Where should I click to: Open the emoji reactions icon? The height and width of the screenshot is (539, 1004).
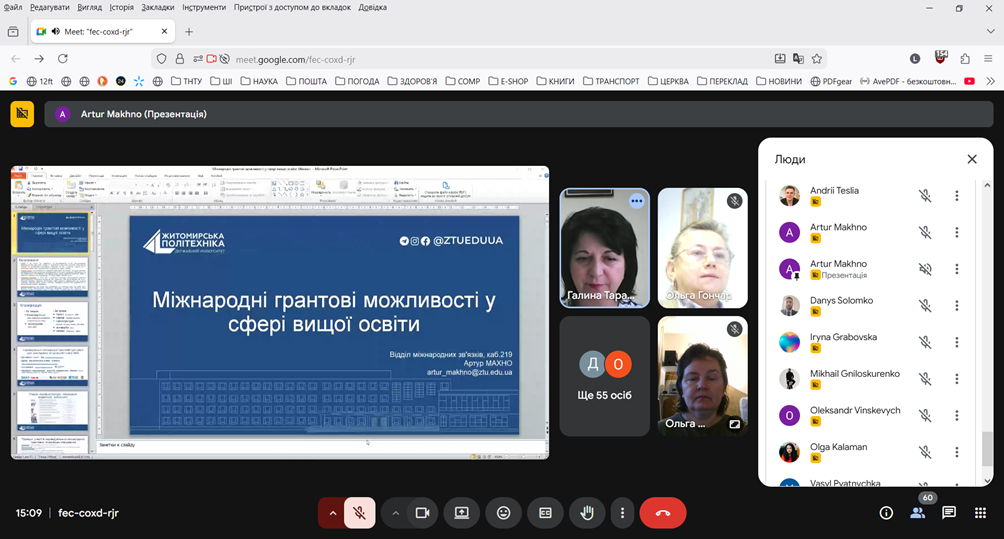click(504, 513)
